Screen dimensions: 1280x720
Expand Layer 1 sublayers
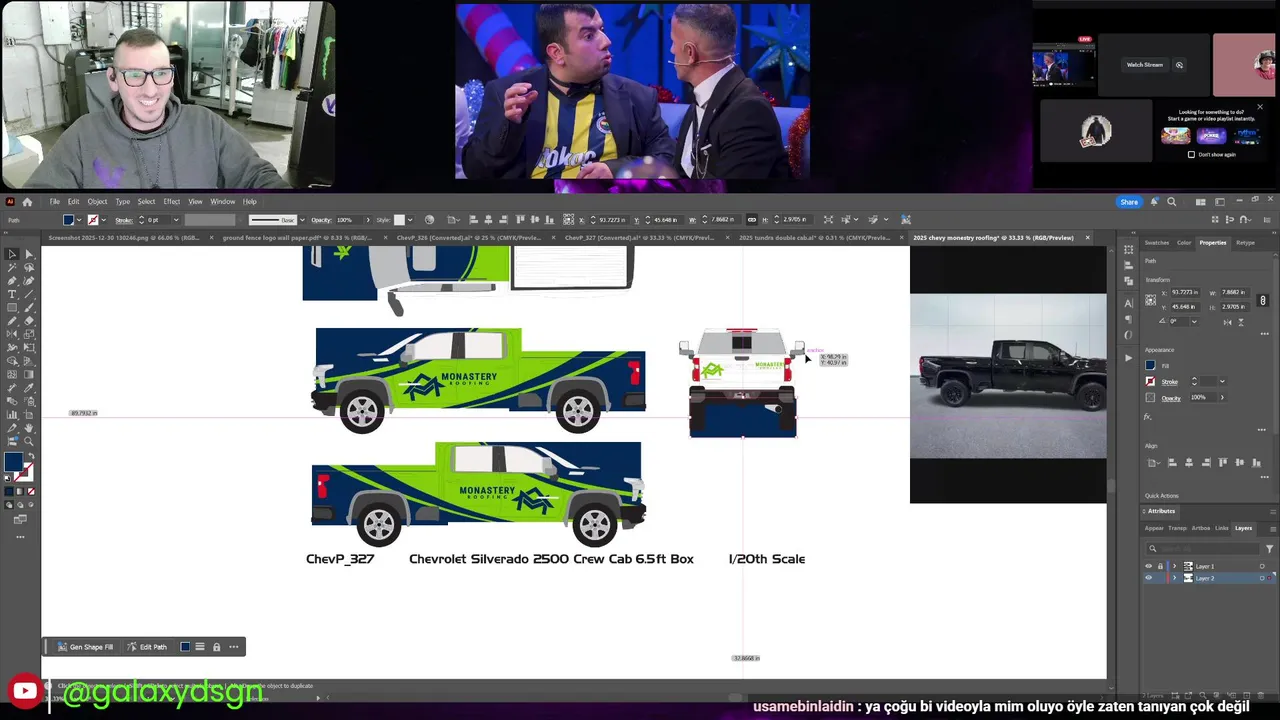pyautogui.click(x=1174, y=566)
